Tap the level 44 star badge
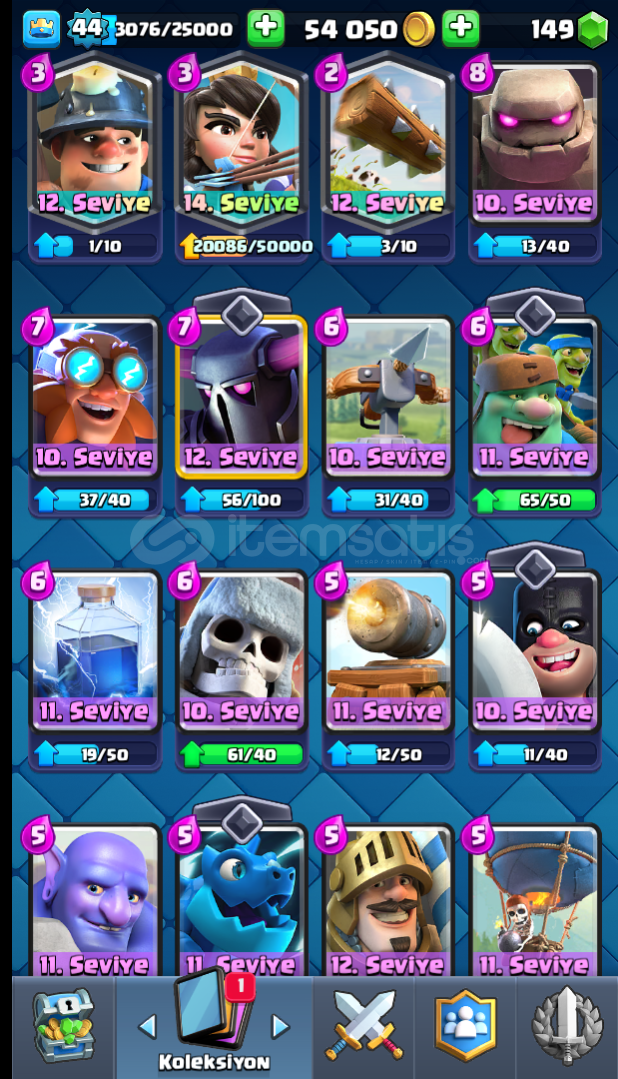618x1079 pixels. click(x=88, y=29)
